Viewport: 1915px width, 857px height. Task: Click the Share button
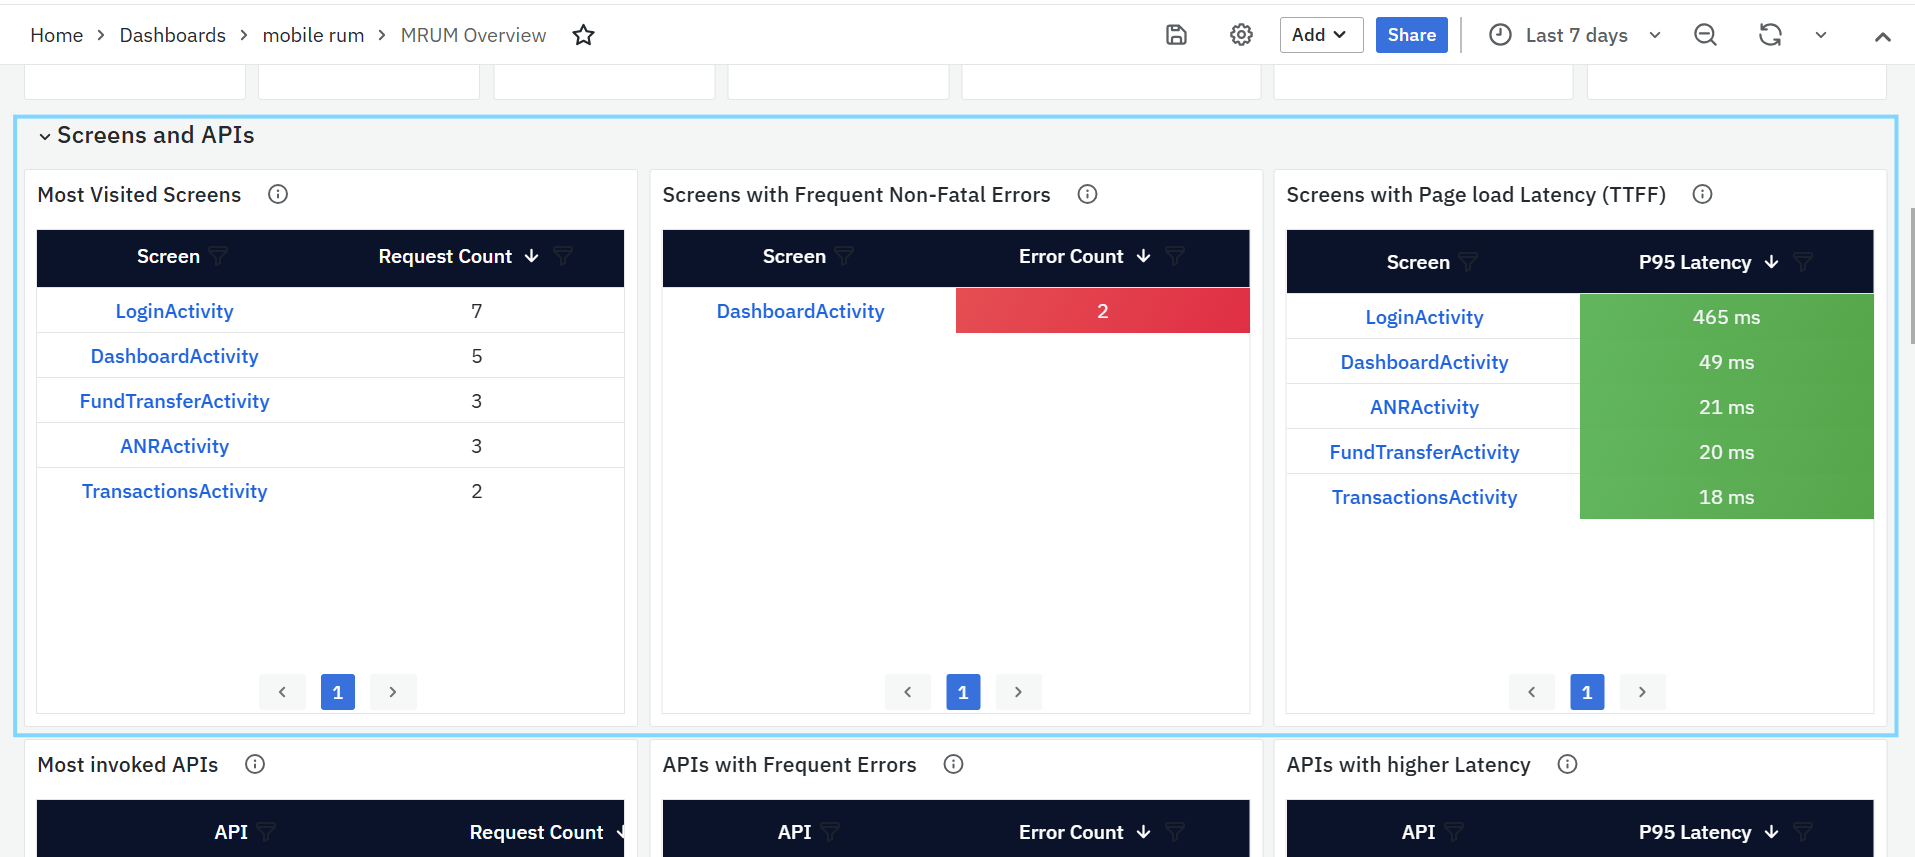(x=1411, y=35)
